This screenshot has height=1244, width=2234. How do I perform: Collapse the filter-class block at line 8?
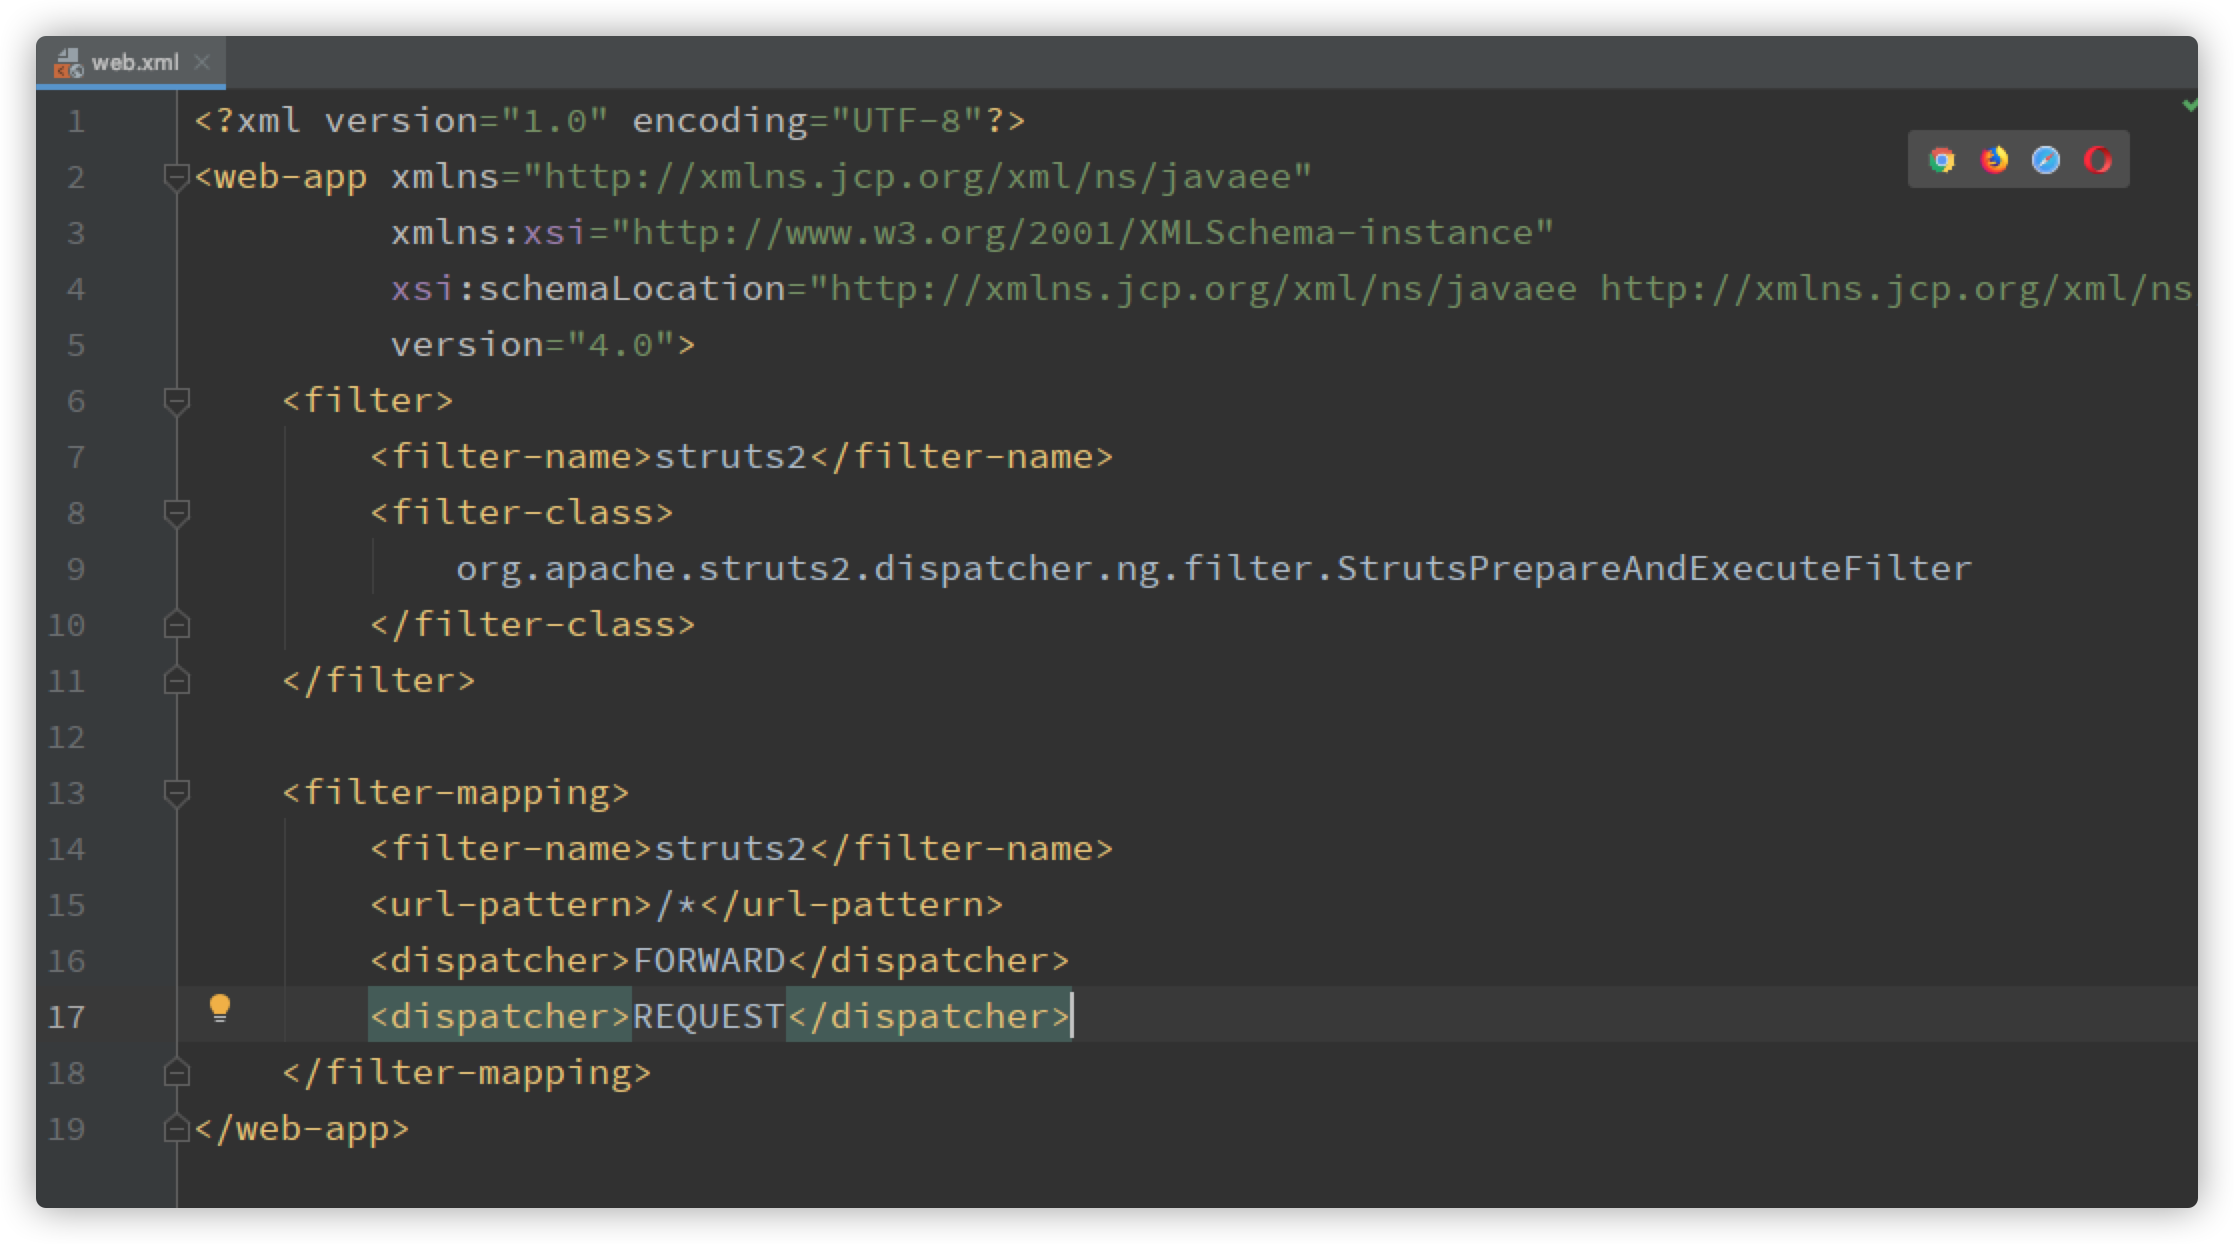coord(176,514)
